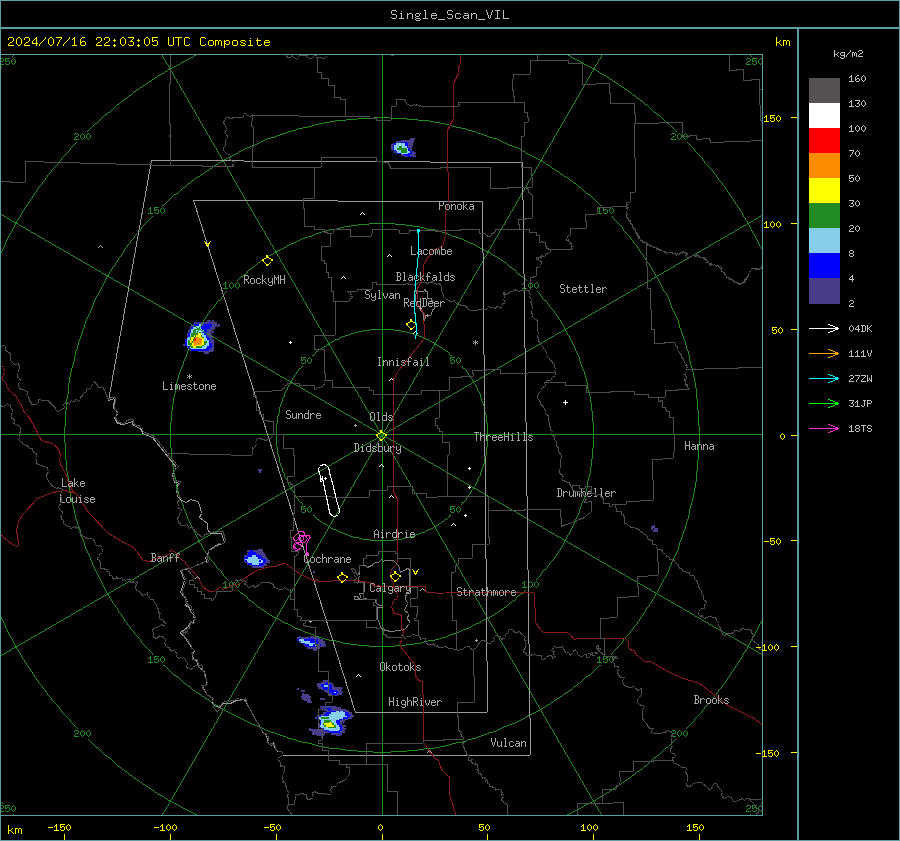Click the small echo west of Brooks
This screenshot has height=841, width=900.
[x=654, y=528]
